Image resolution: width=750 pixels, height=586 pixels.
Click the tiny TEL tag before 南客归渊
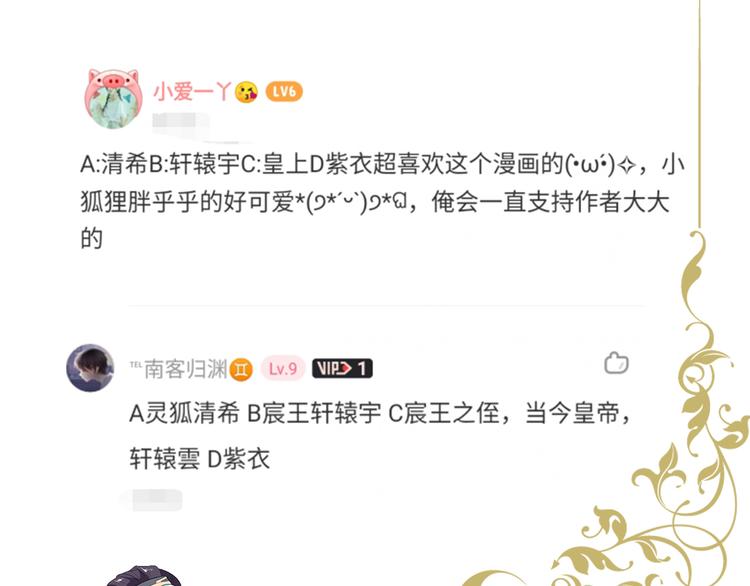(x=136, y=365)
